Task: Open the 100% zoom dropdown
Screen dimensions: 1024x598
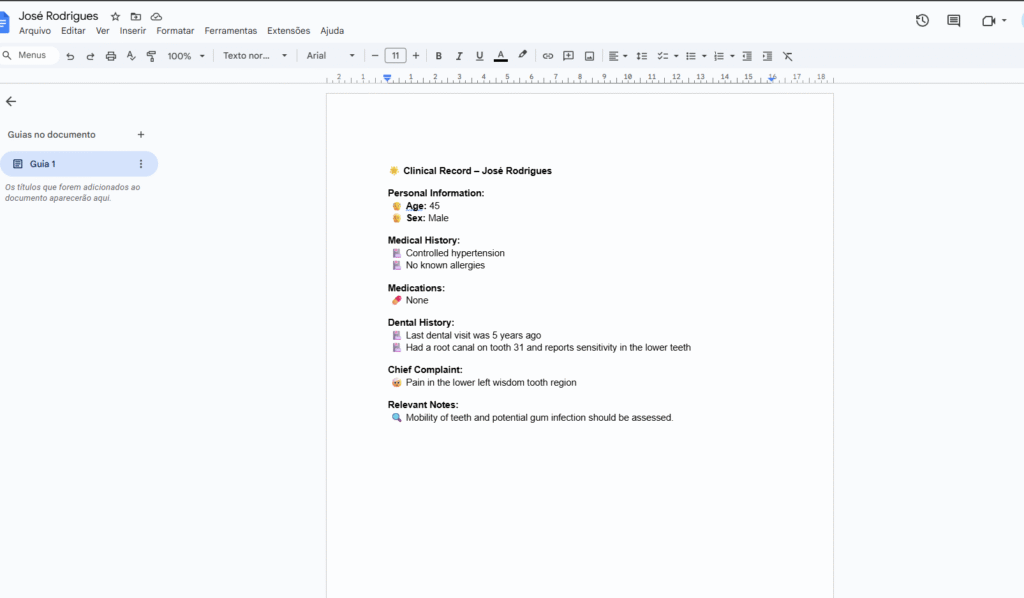Action: click(186, 56)
